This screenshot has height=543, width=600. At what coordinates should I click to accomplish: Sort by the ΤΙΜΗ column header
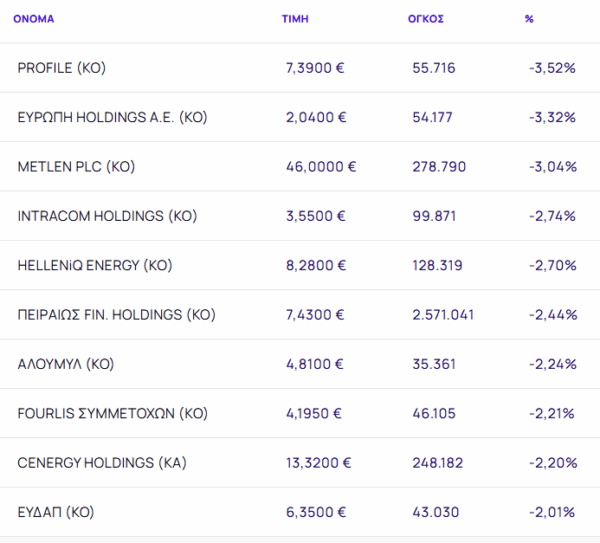tap(295, 19)
